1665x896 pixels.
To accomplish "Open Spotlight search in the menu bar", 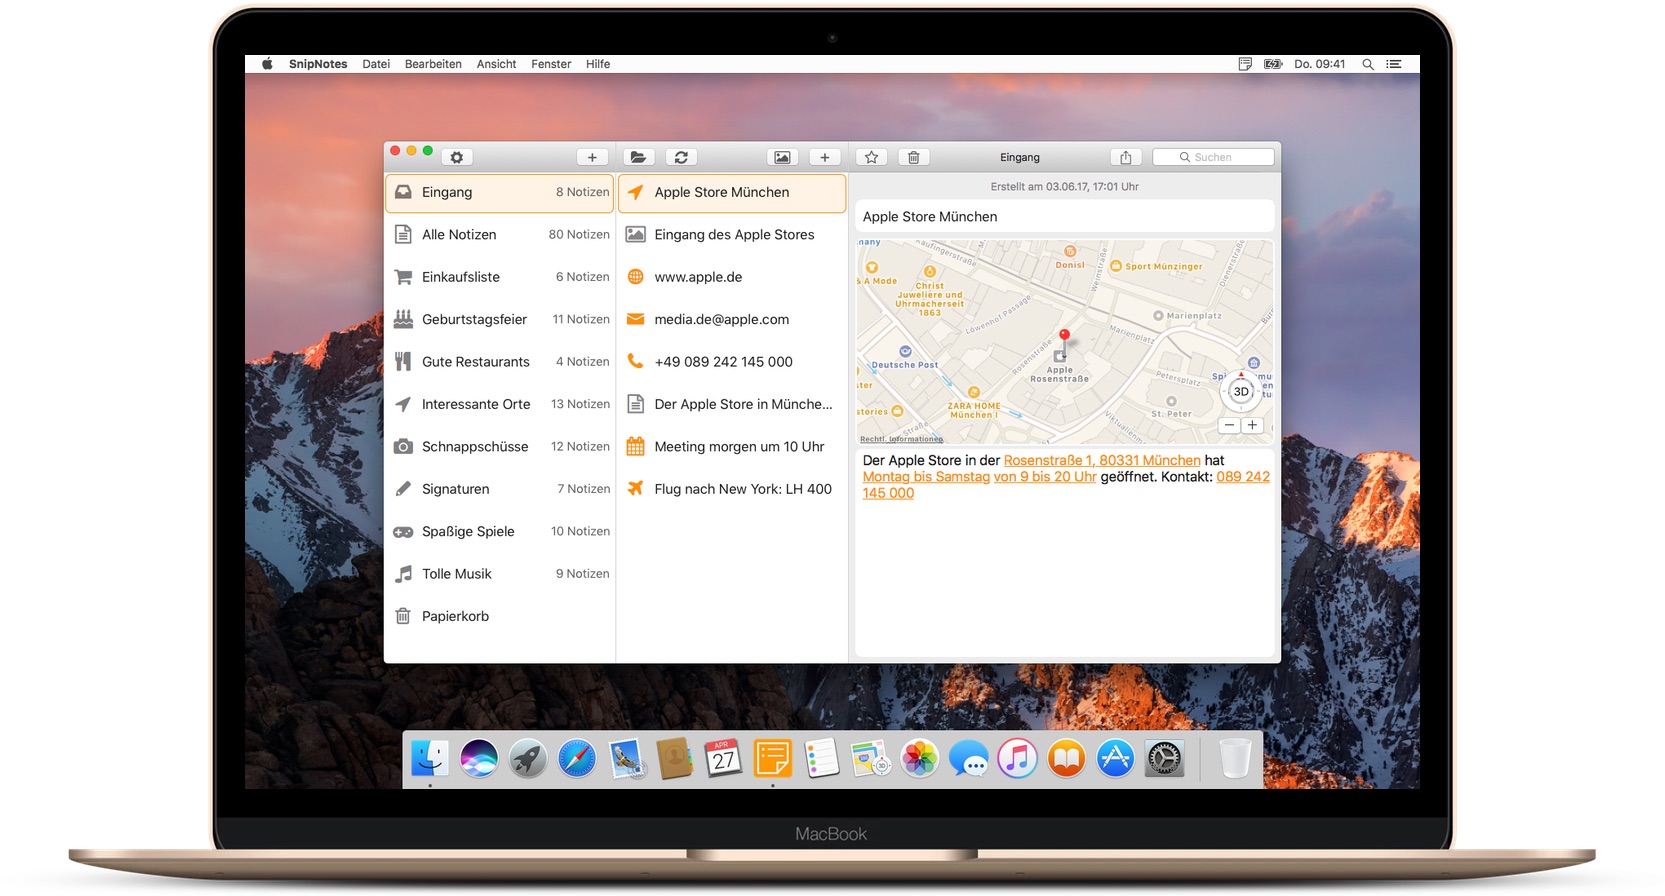I will coord(1368,64).
